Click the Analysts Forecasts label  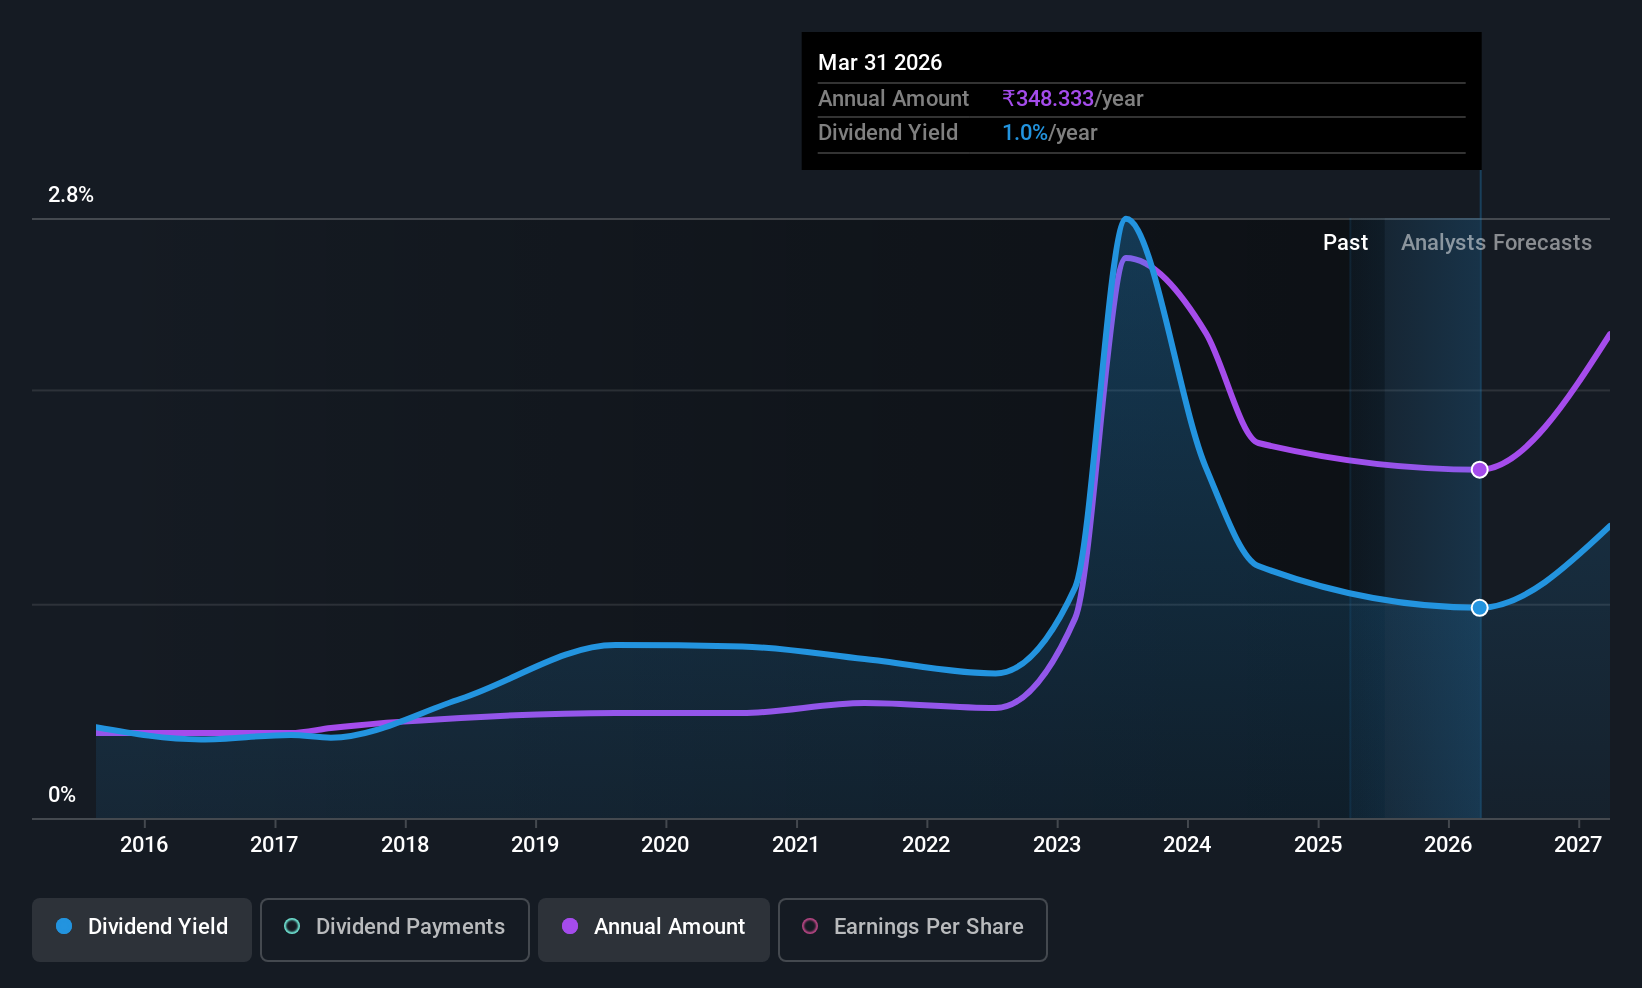click(x=1496, y=243)
